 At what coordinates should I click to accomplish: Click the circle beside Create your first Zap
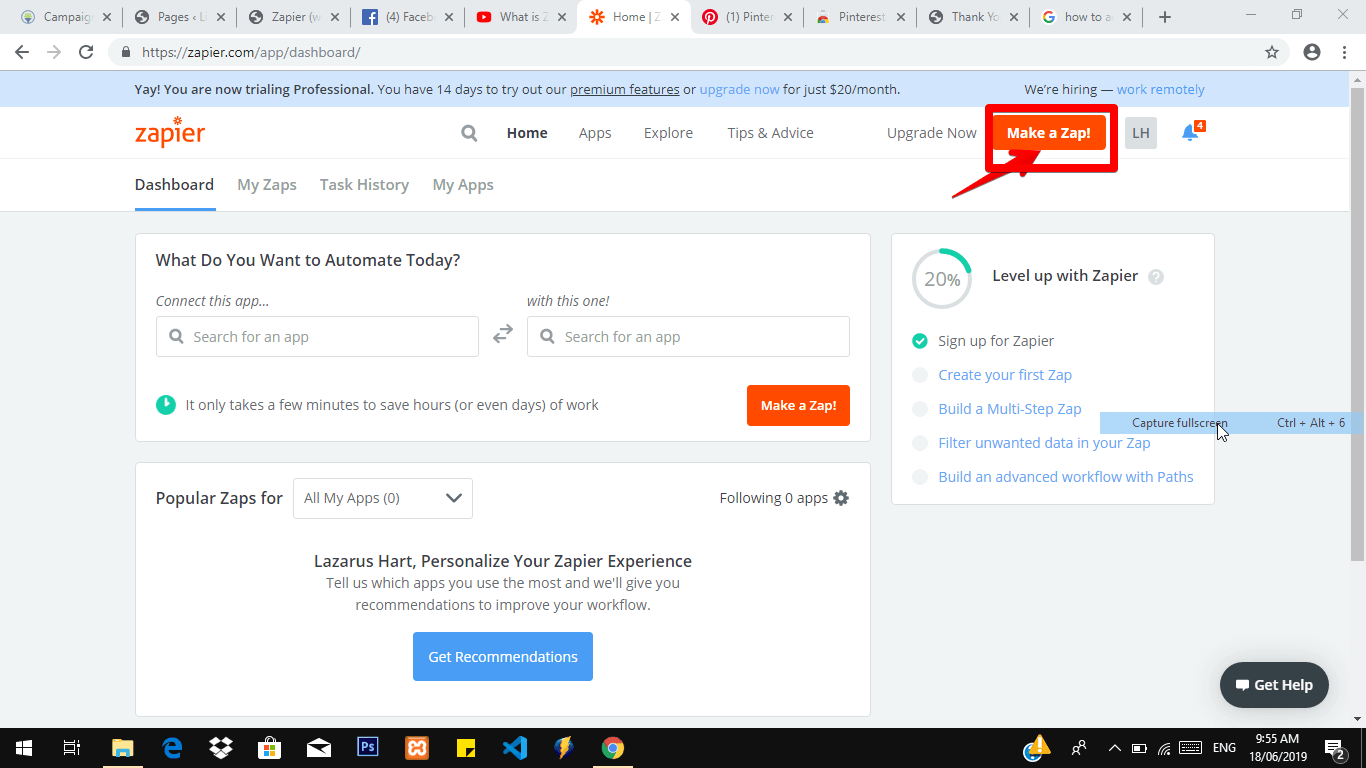coord(920,375)
